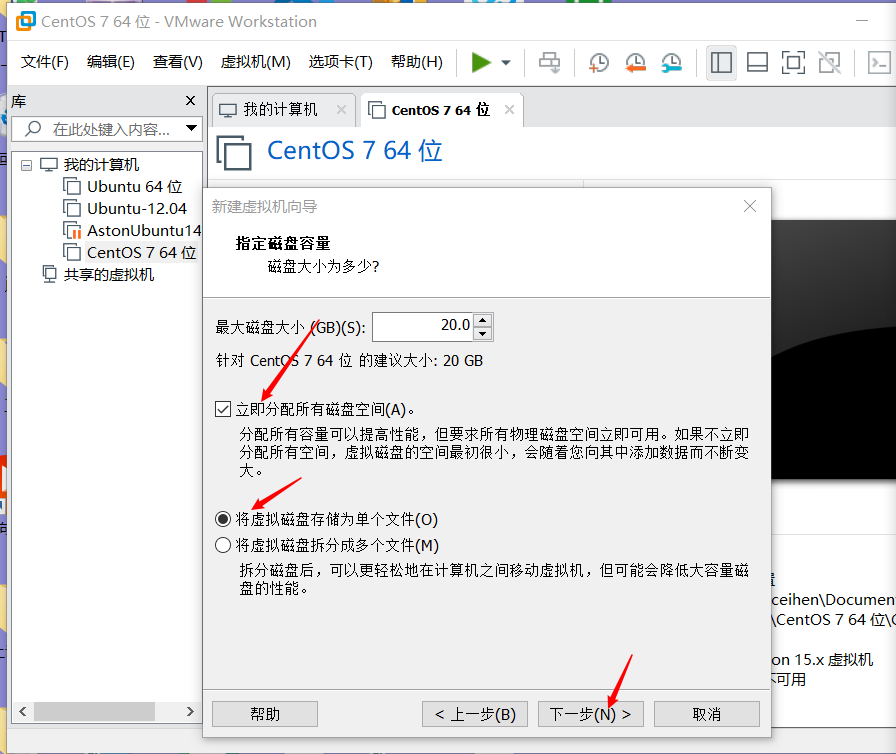Click the 共享的虚拟机 icon
This screenshot has width=896, height=754.
click(x=49, y=274)
